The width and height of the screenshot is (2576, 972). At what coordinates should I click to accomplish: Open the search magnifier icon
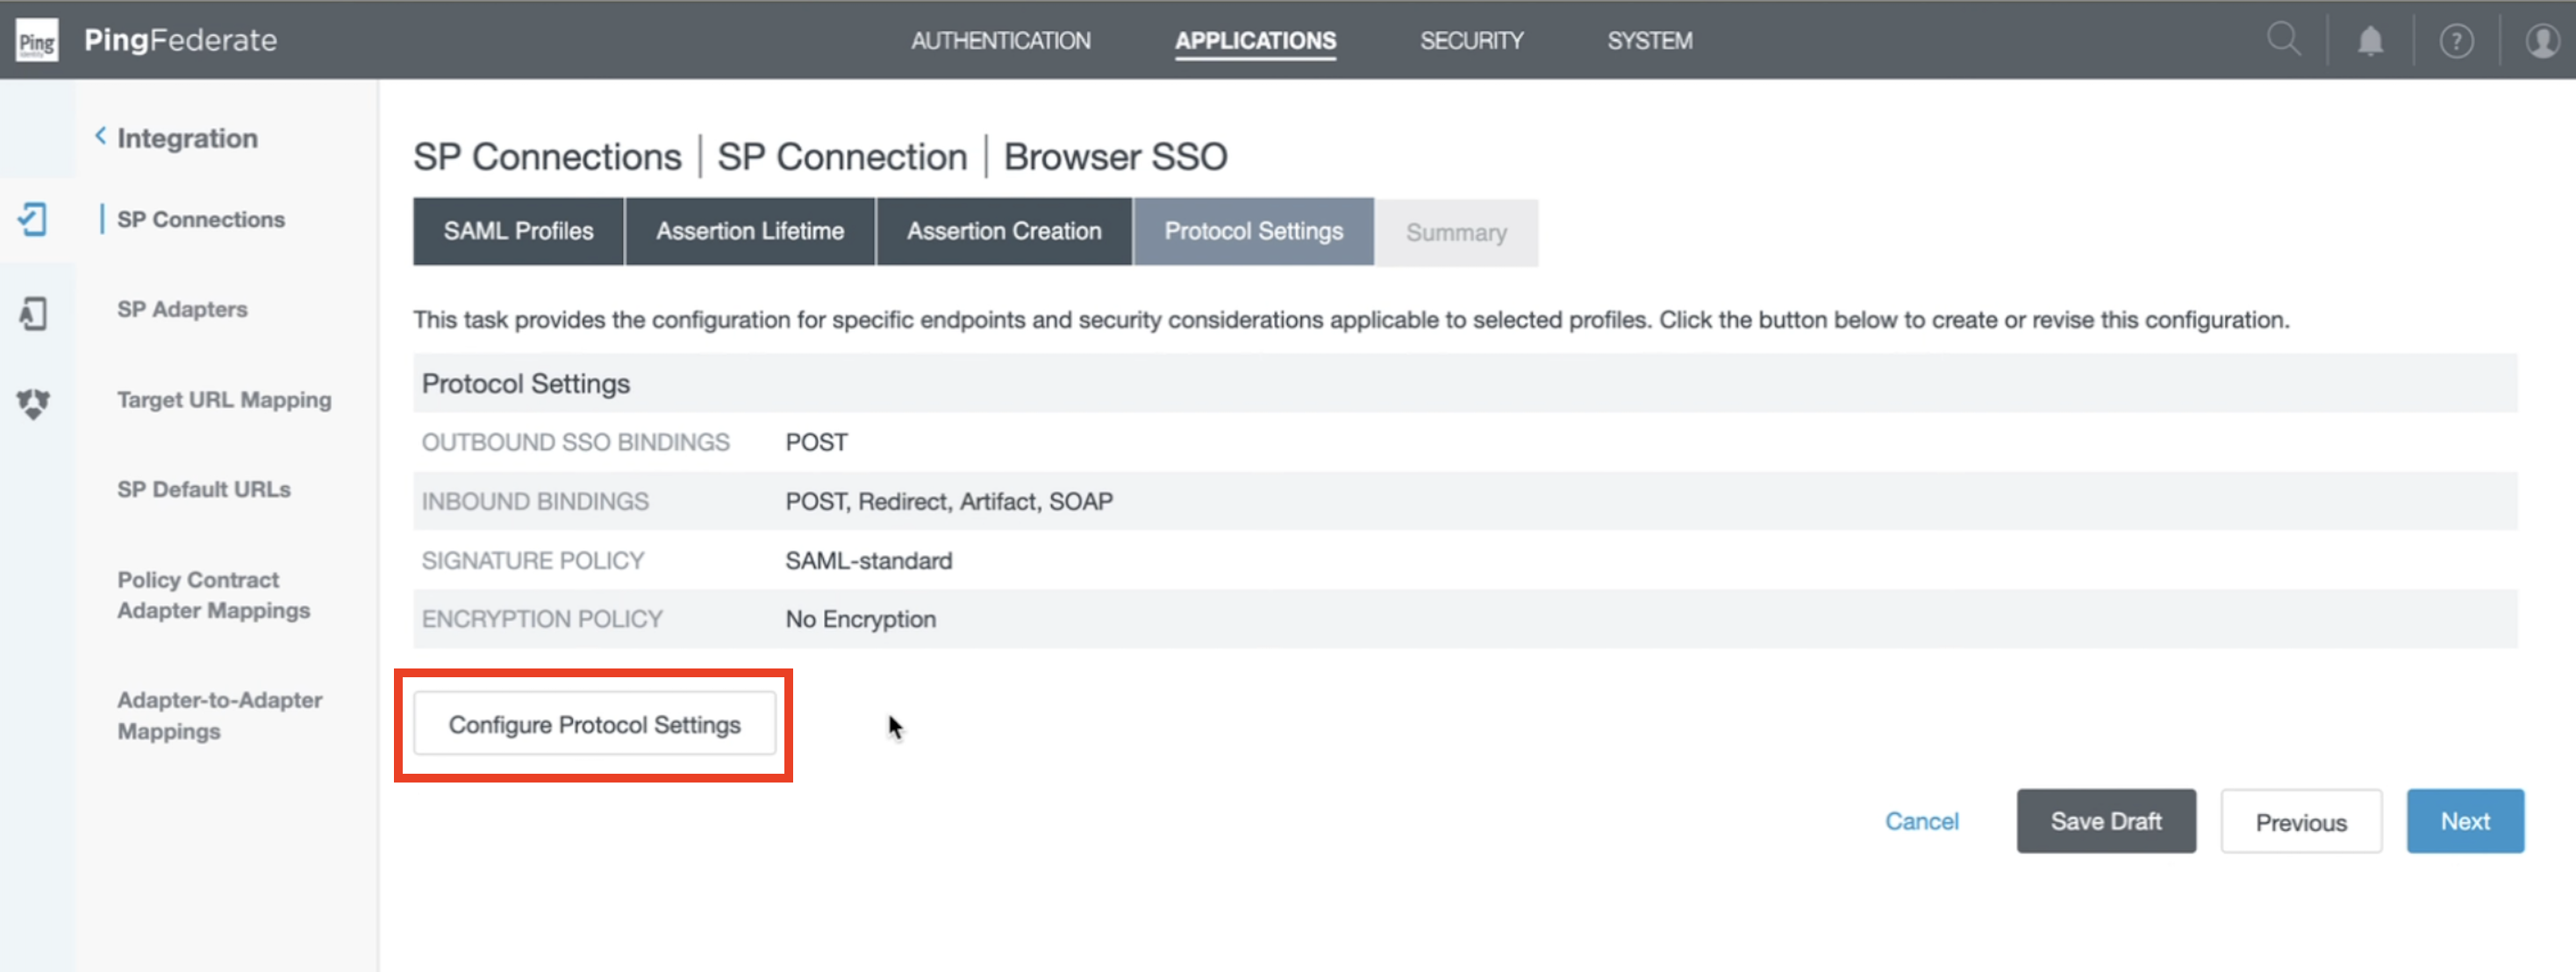(2283, 40)
